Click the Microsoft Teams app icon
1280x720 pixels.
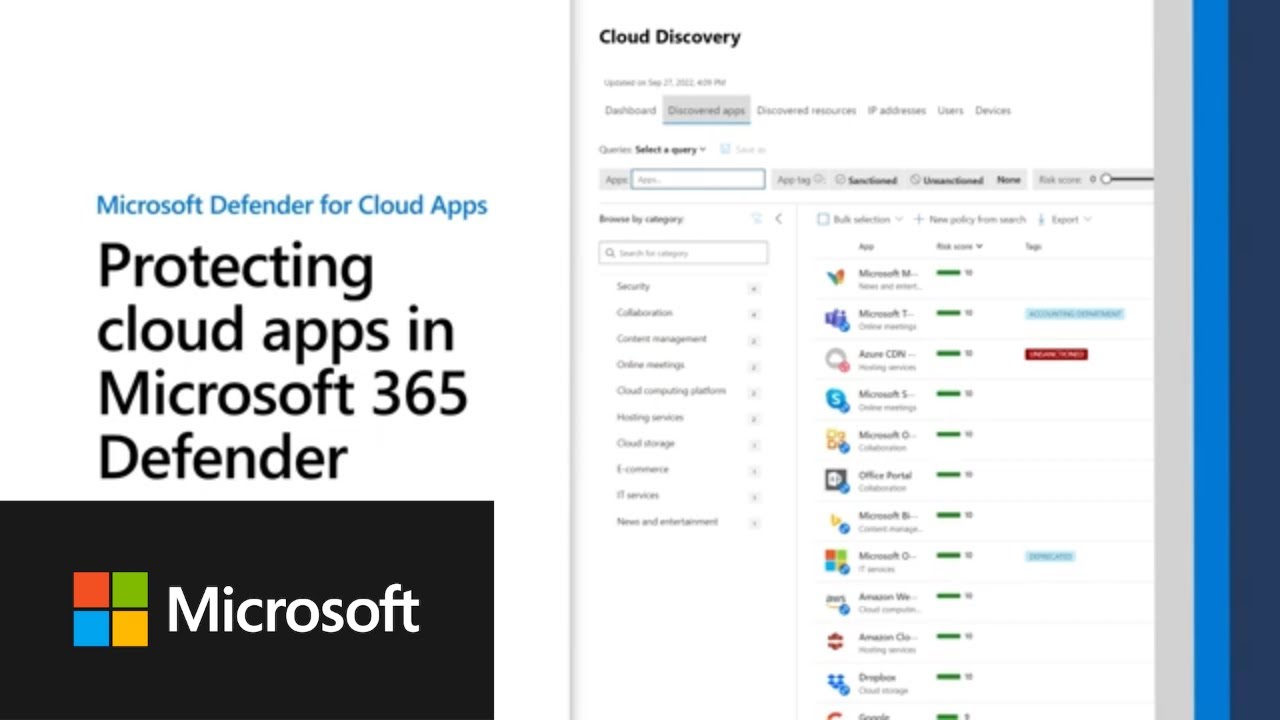point(835,319)
